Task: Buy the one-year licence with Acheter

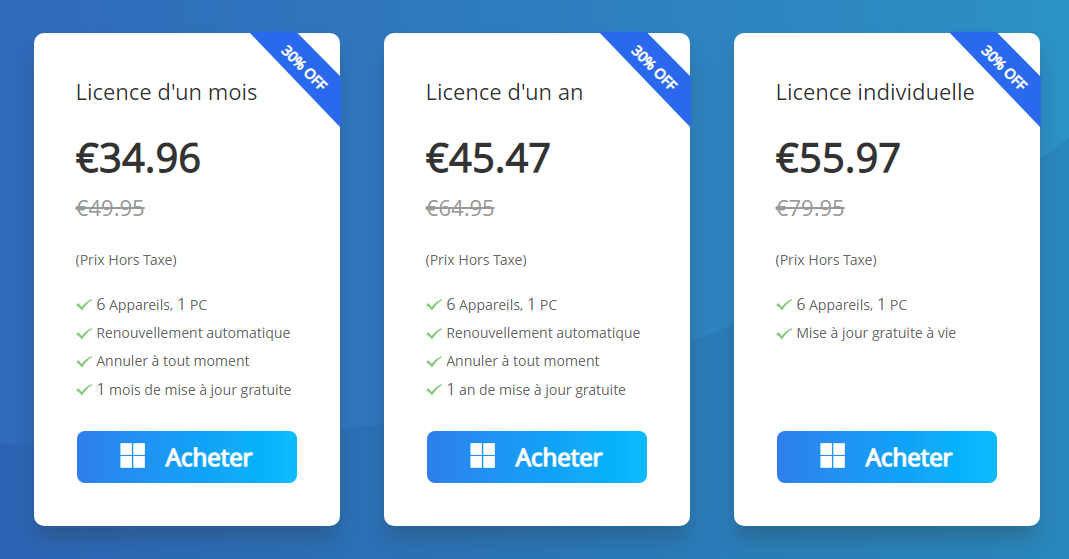Action: coord(537,457)
